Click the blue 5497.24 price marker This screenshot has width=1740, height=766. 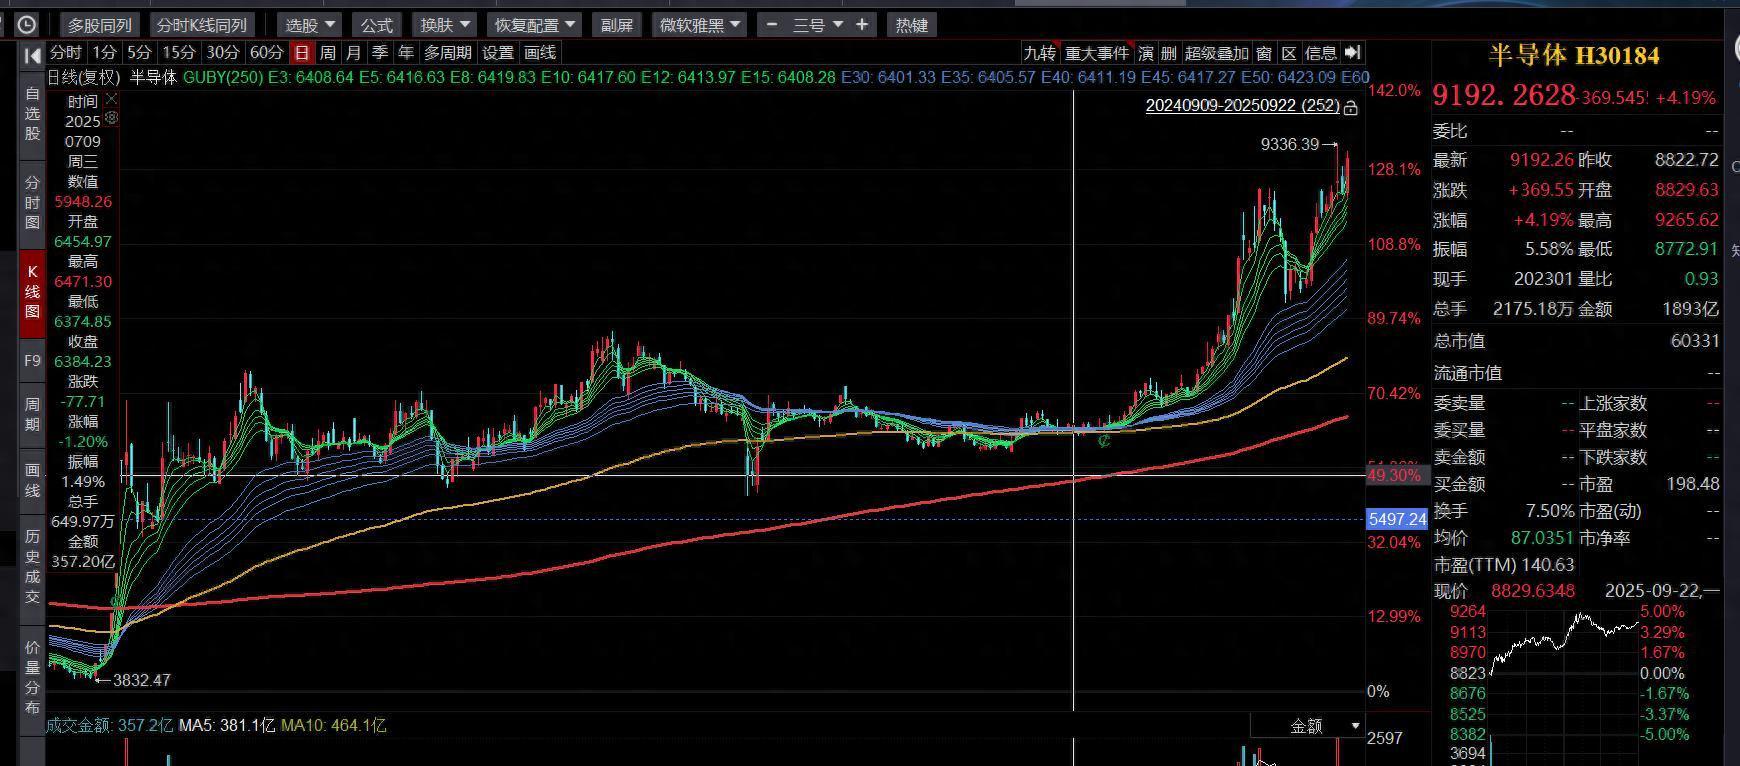point(1397,519)
